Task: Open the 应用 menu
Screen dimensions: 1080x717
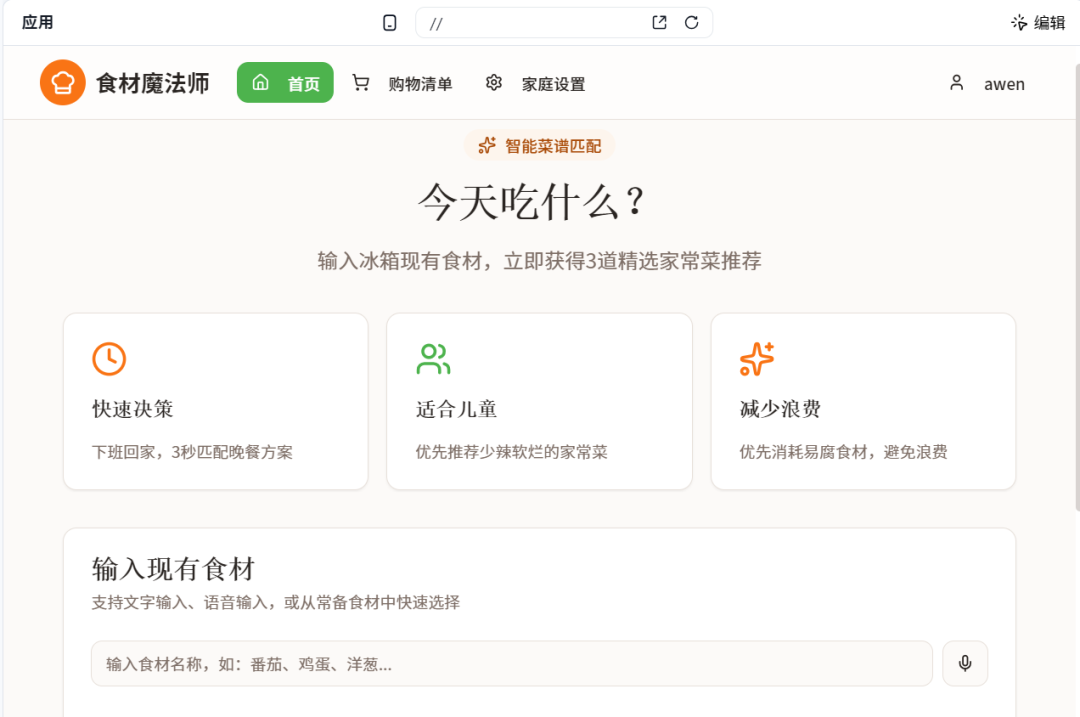Action: (38, 22)
